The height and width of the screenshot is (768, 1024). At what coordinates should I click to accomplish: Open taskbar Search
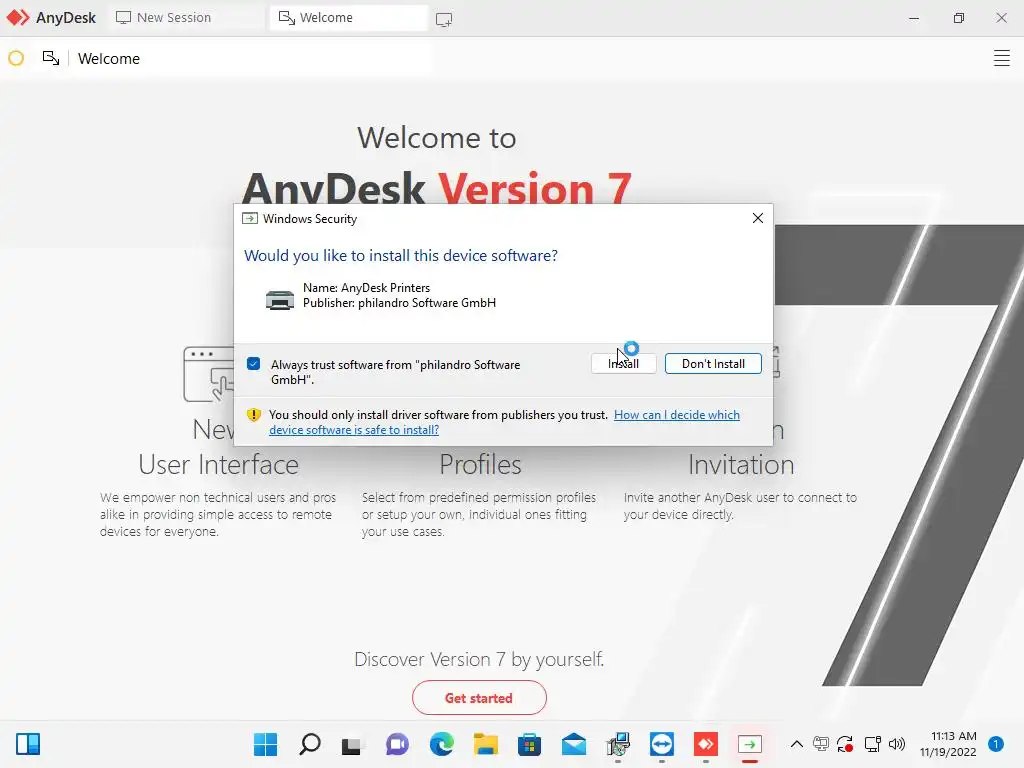click(310, 744)
